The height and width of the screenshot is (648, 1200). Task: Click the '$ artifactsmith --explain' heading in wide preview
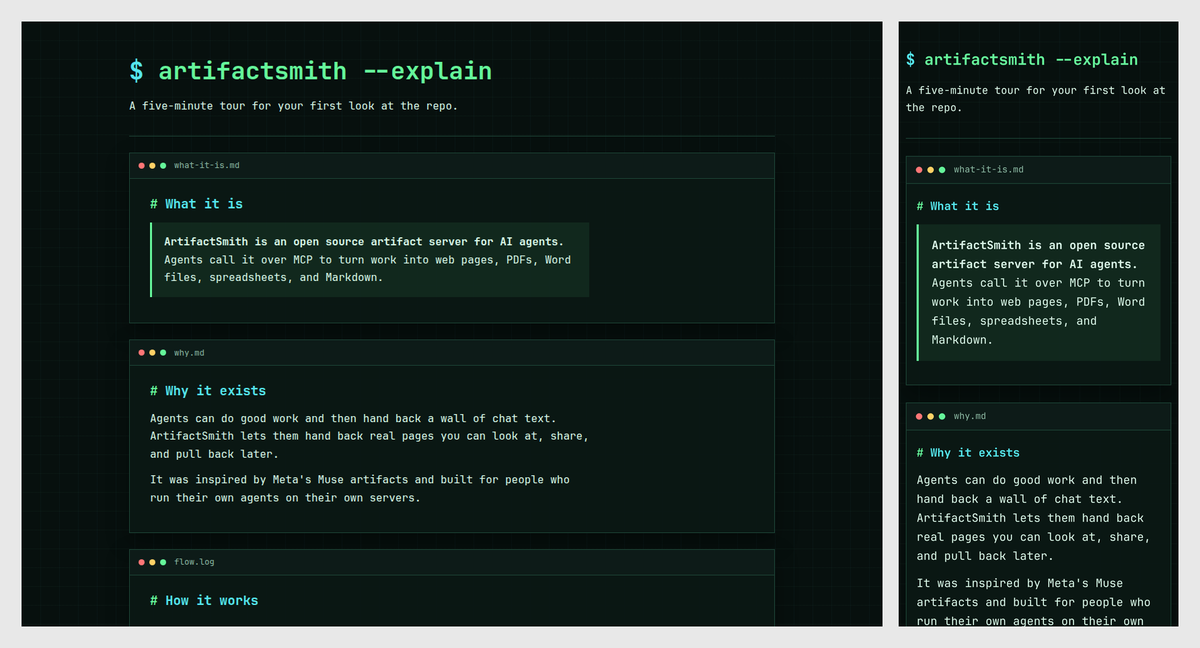311,71
